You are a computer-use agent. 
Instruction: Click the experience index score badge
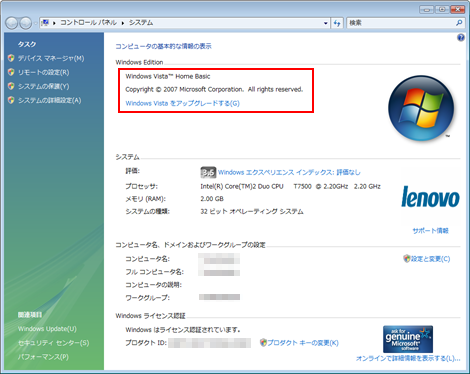click(x=208, y=172)
